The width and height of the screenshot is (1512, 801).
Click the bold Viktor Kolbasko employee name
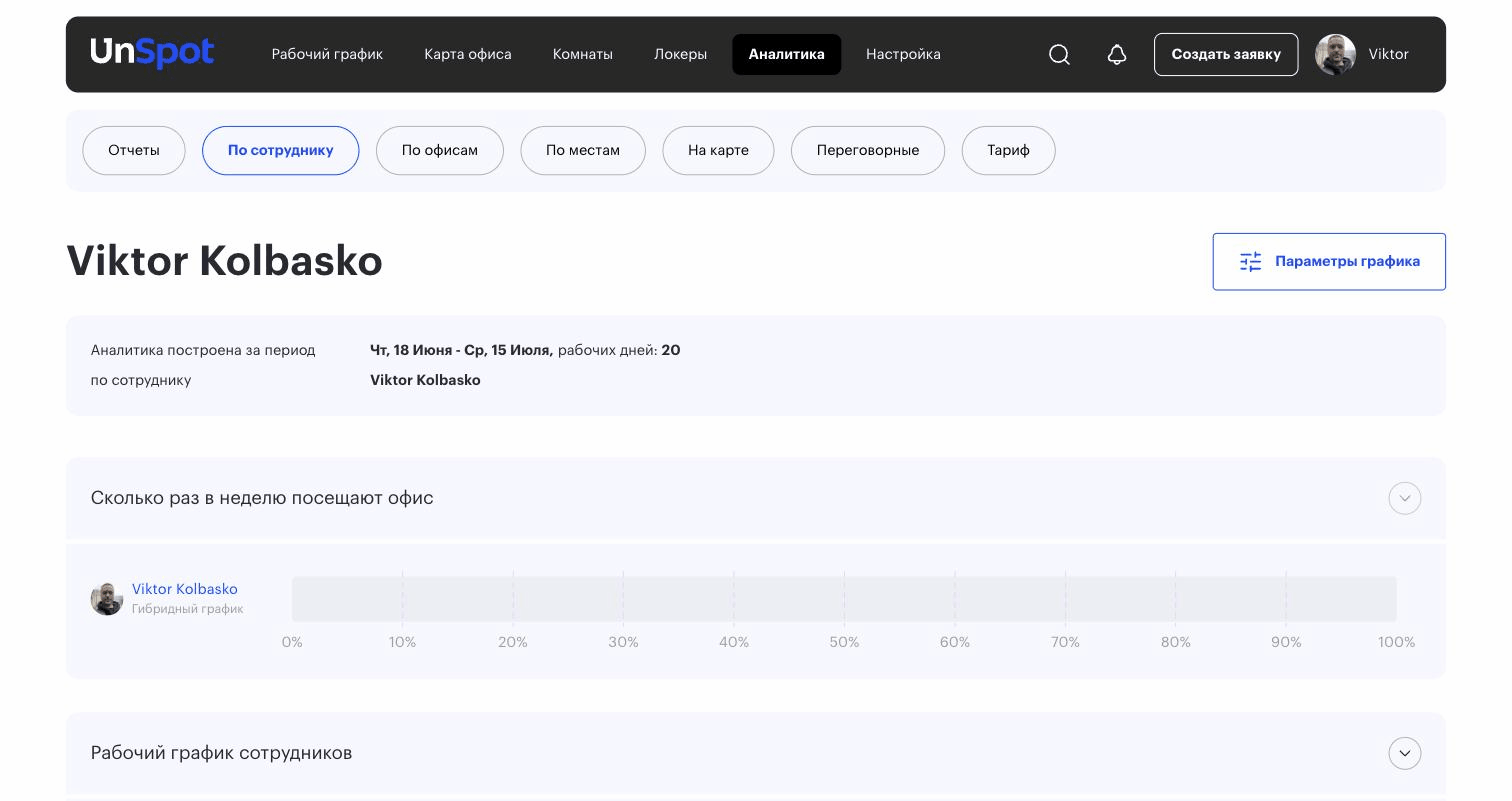(x=425, y=380)
